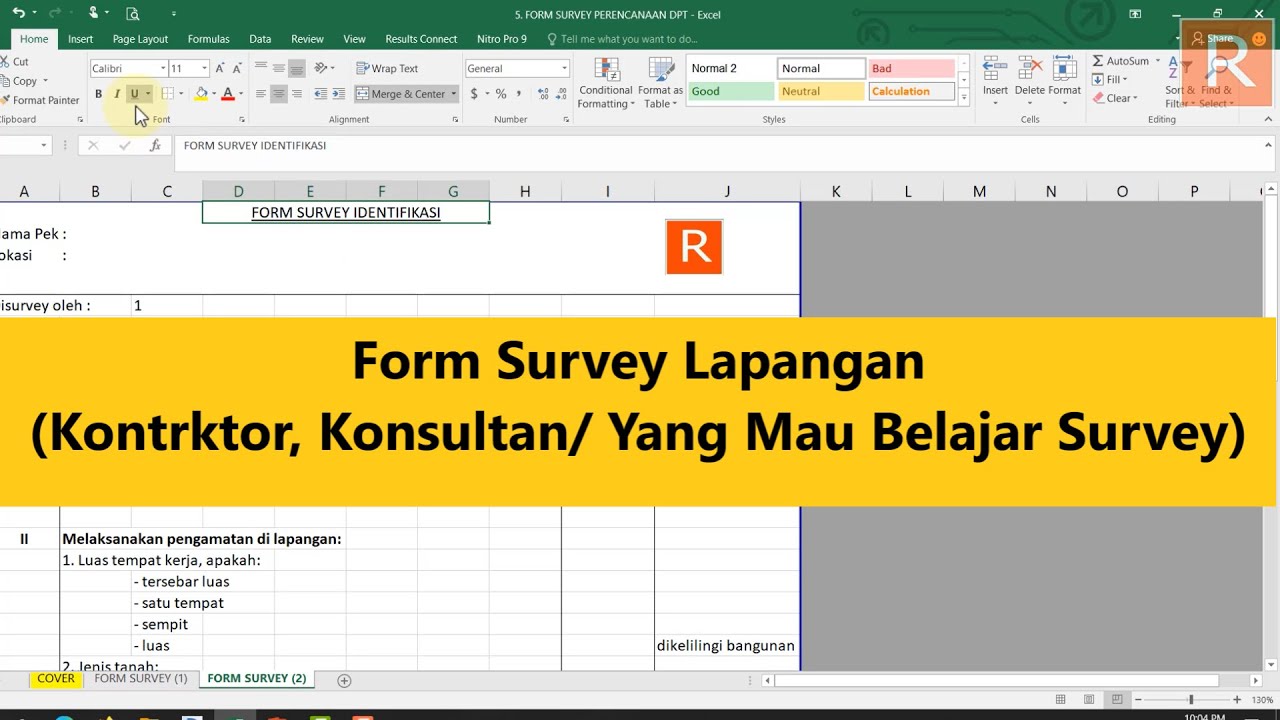
Task: Click Zoom in plus on status bar
Action: [x=1237, y=700]
